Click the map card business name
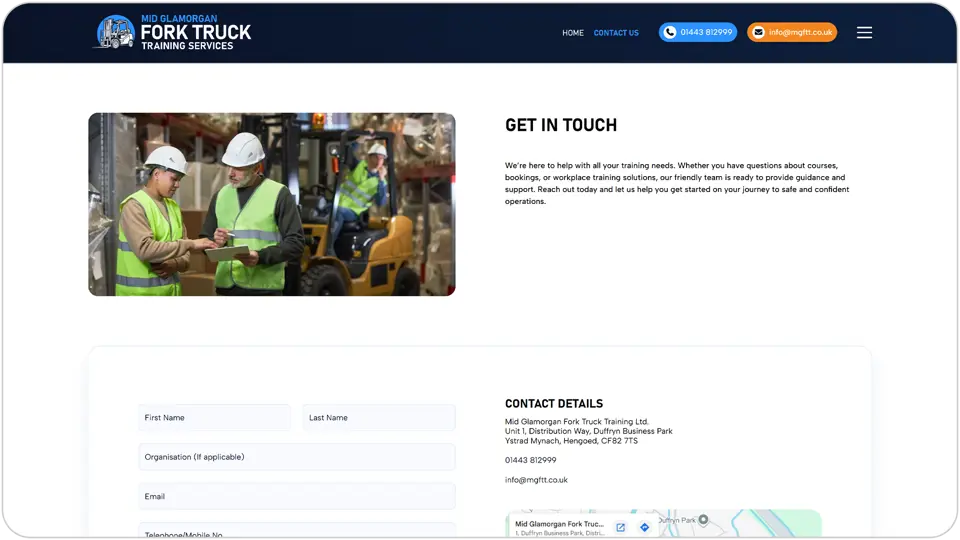Screen dimensions: 960x540 point(559,524)
